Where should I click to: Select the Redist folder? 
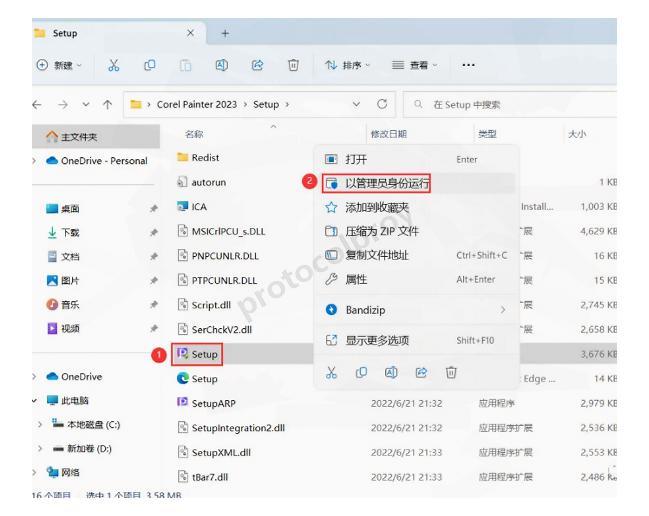(198, 158)
